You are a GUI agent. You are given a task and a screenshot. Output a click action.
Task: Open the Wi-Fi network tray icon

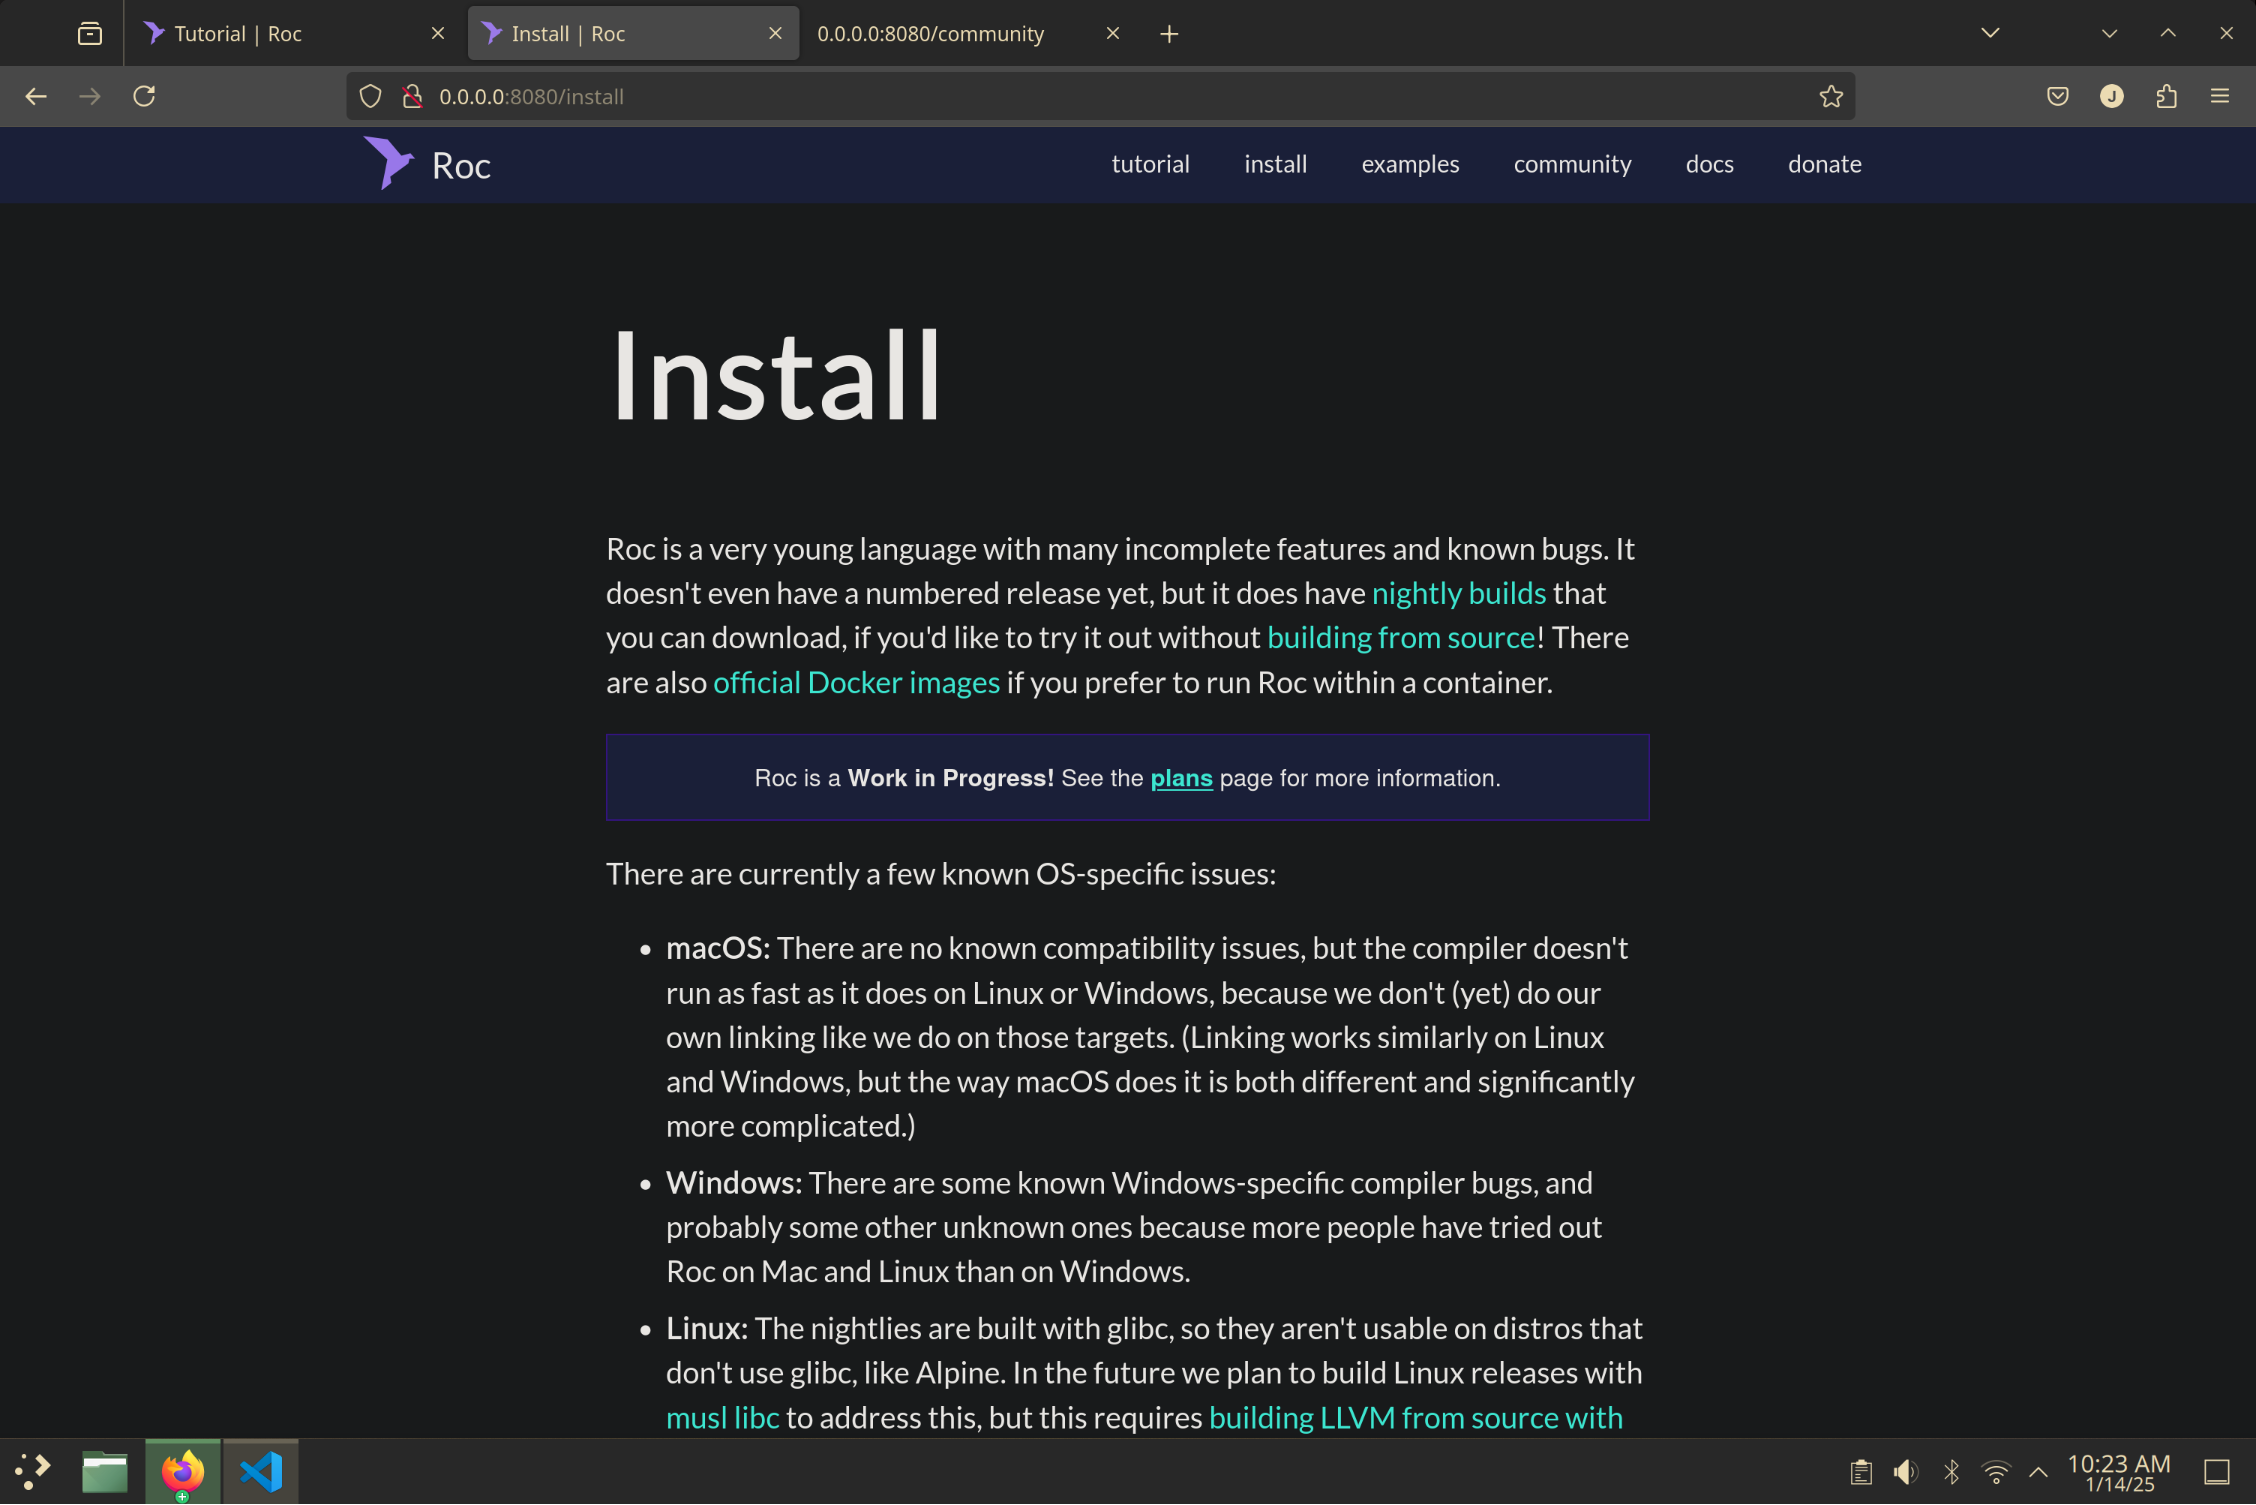coord(1995,1472)
